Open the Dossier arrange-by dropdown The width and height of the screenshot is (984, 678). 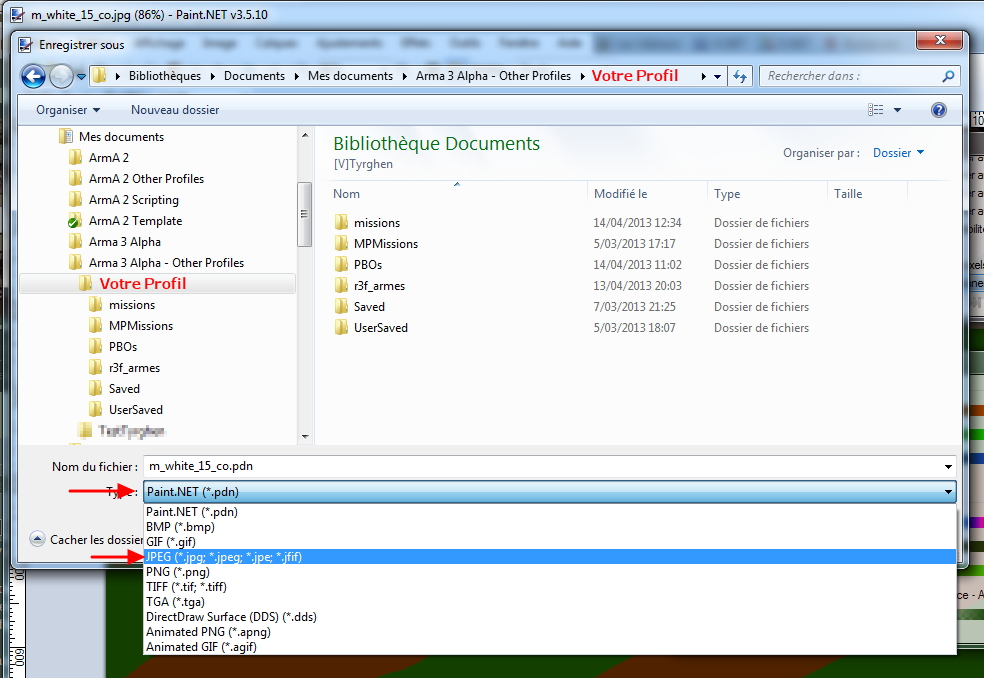(898, 153)
